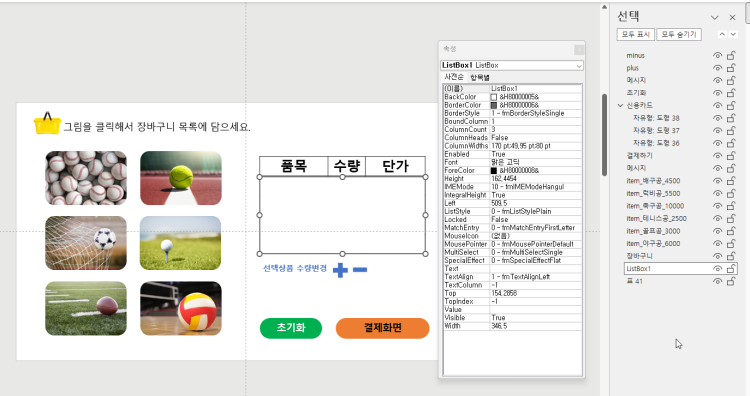Send selected object backward with down arrow
The image size is (750, 396).
coord(733,34)
